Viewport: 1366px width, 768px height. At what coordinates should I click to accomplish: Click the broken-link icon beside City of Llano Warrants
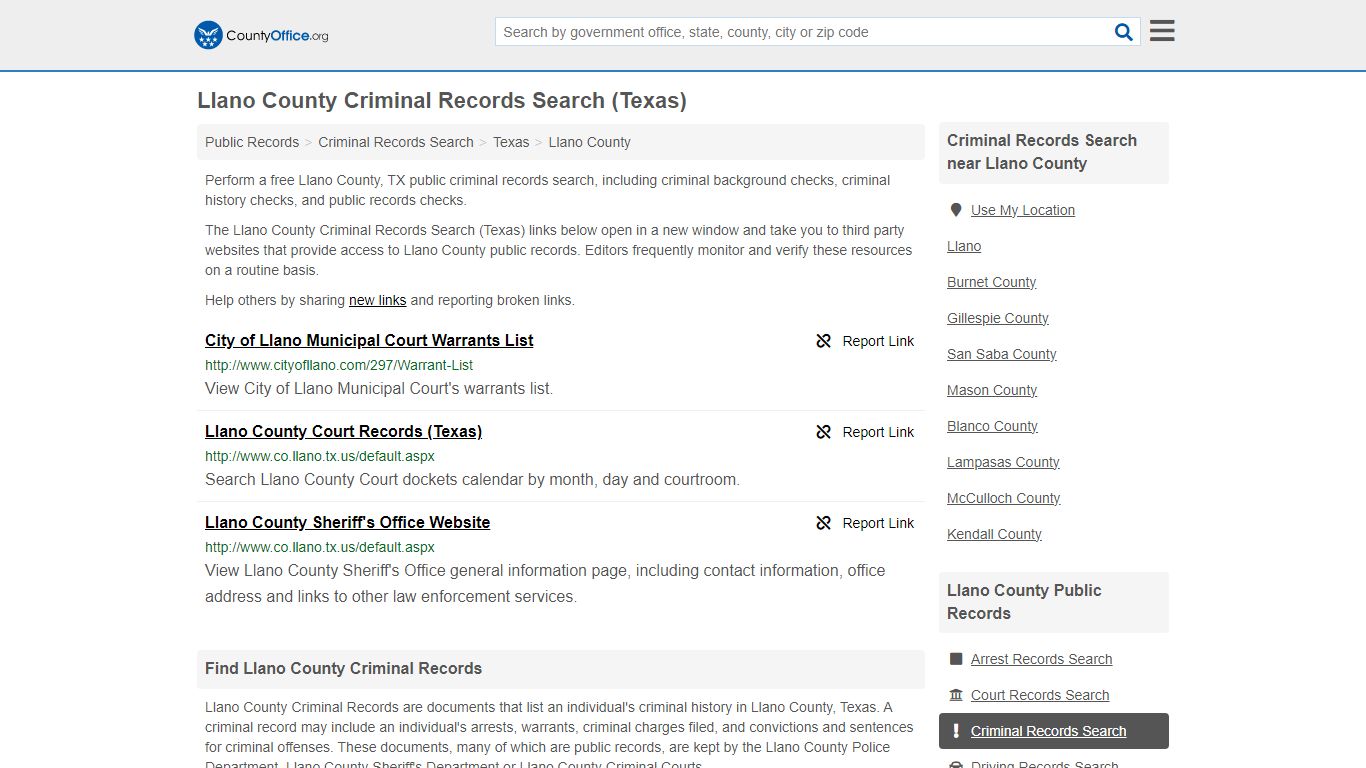coord(824,341)
